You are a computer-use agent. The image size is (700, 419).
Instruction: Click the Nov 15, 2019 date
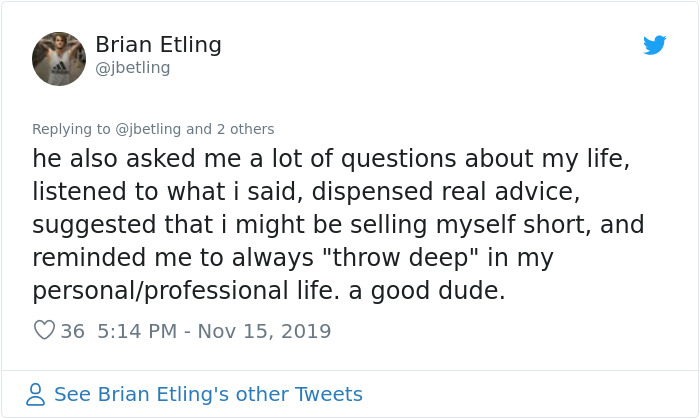point(267,330)
